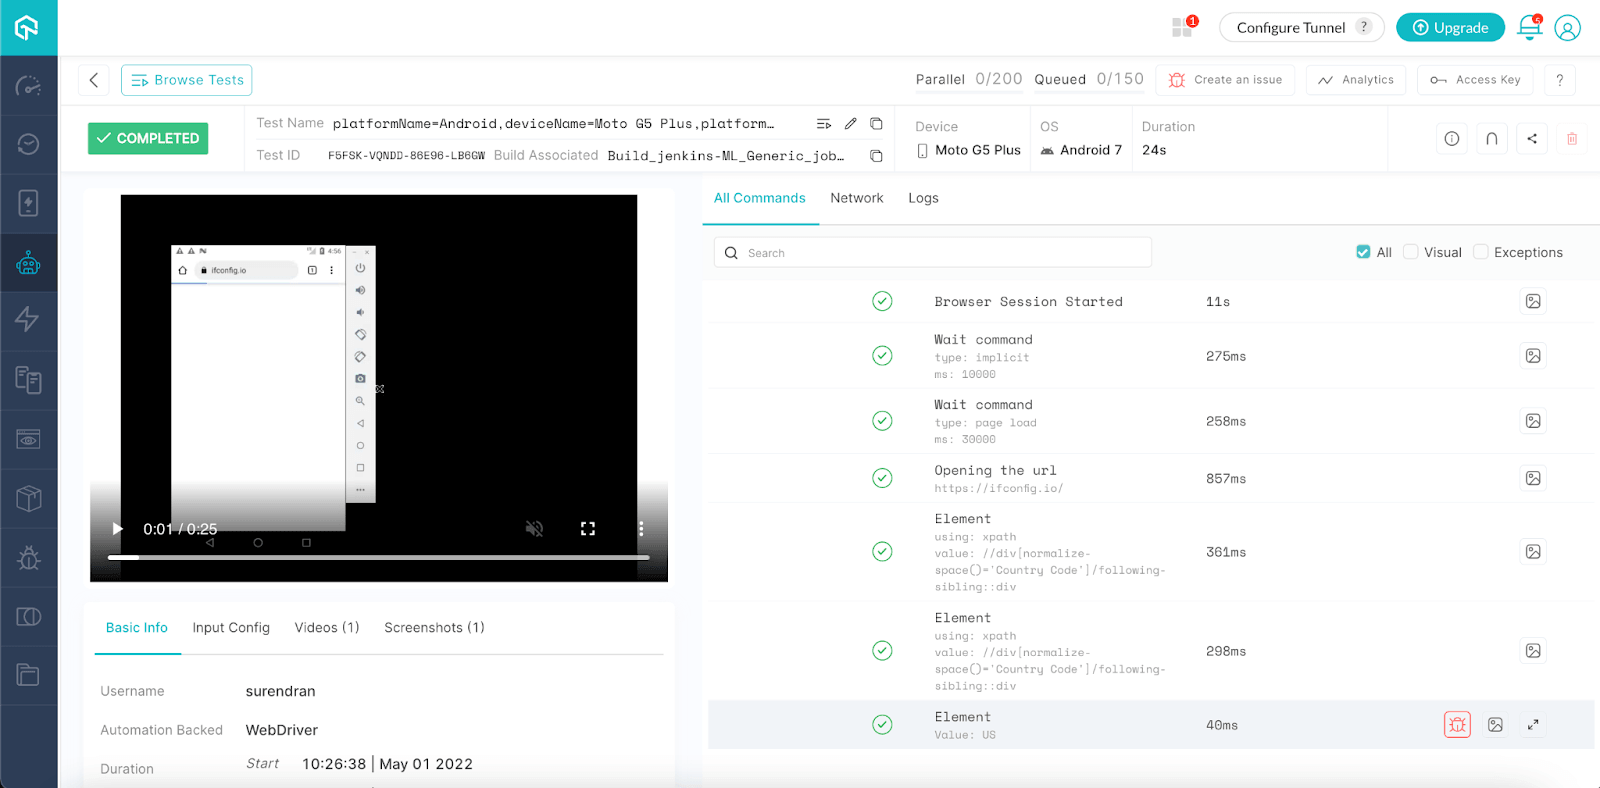Image resolution: width=1600 pixels, height=788 pixels.
Task: Enter fullscreen on the video player
Action: 588,528
